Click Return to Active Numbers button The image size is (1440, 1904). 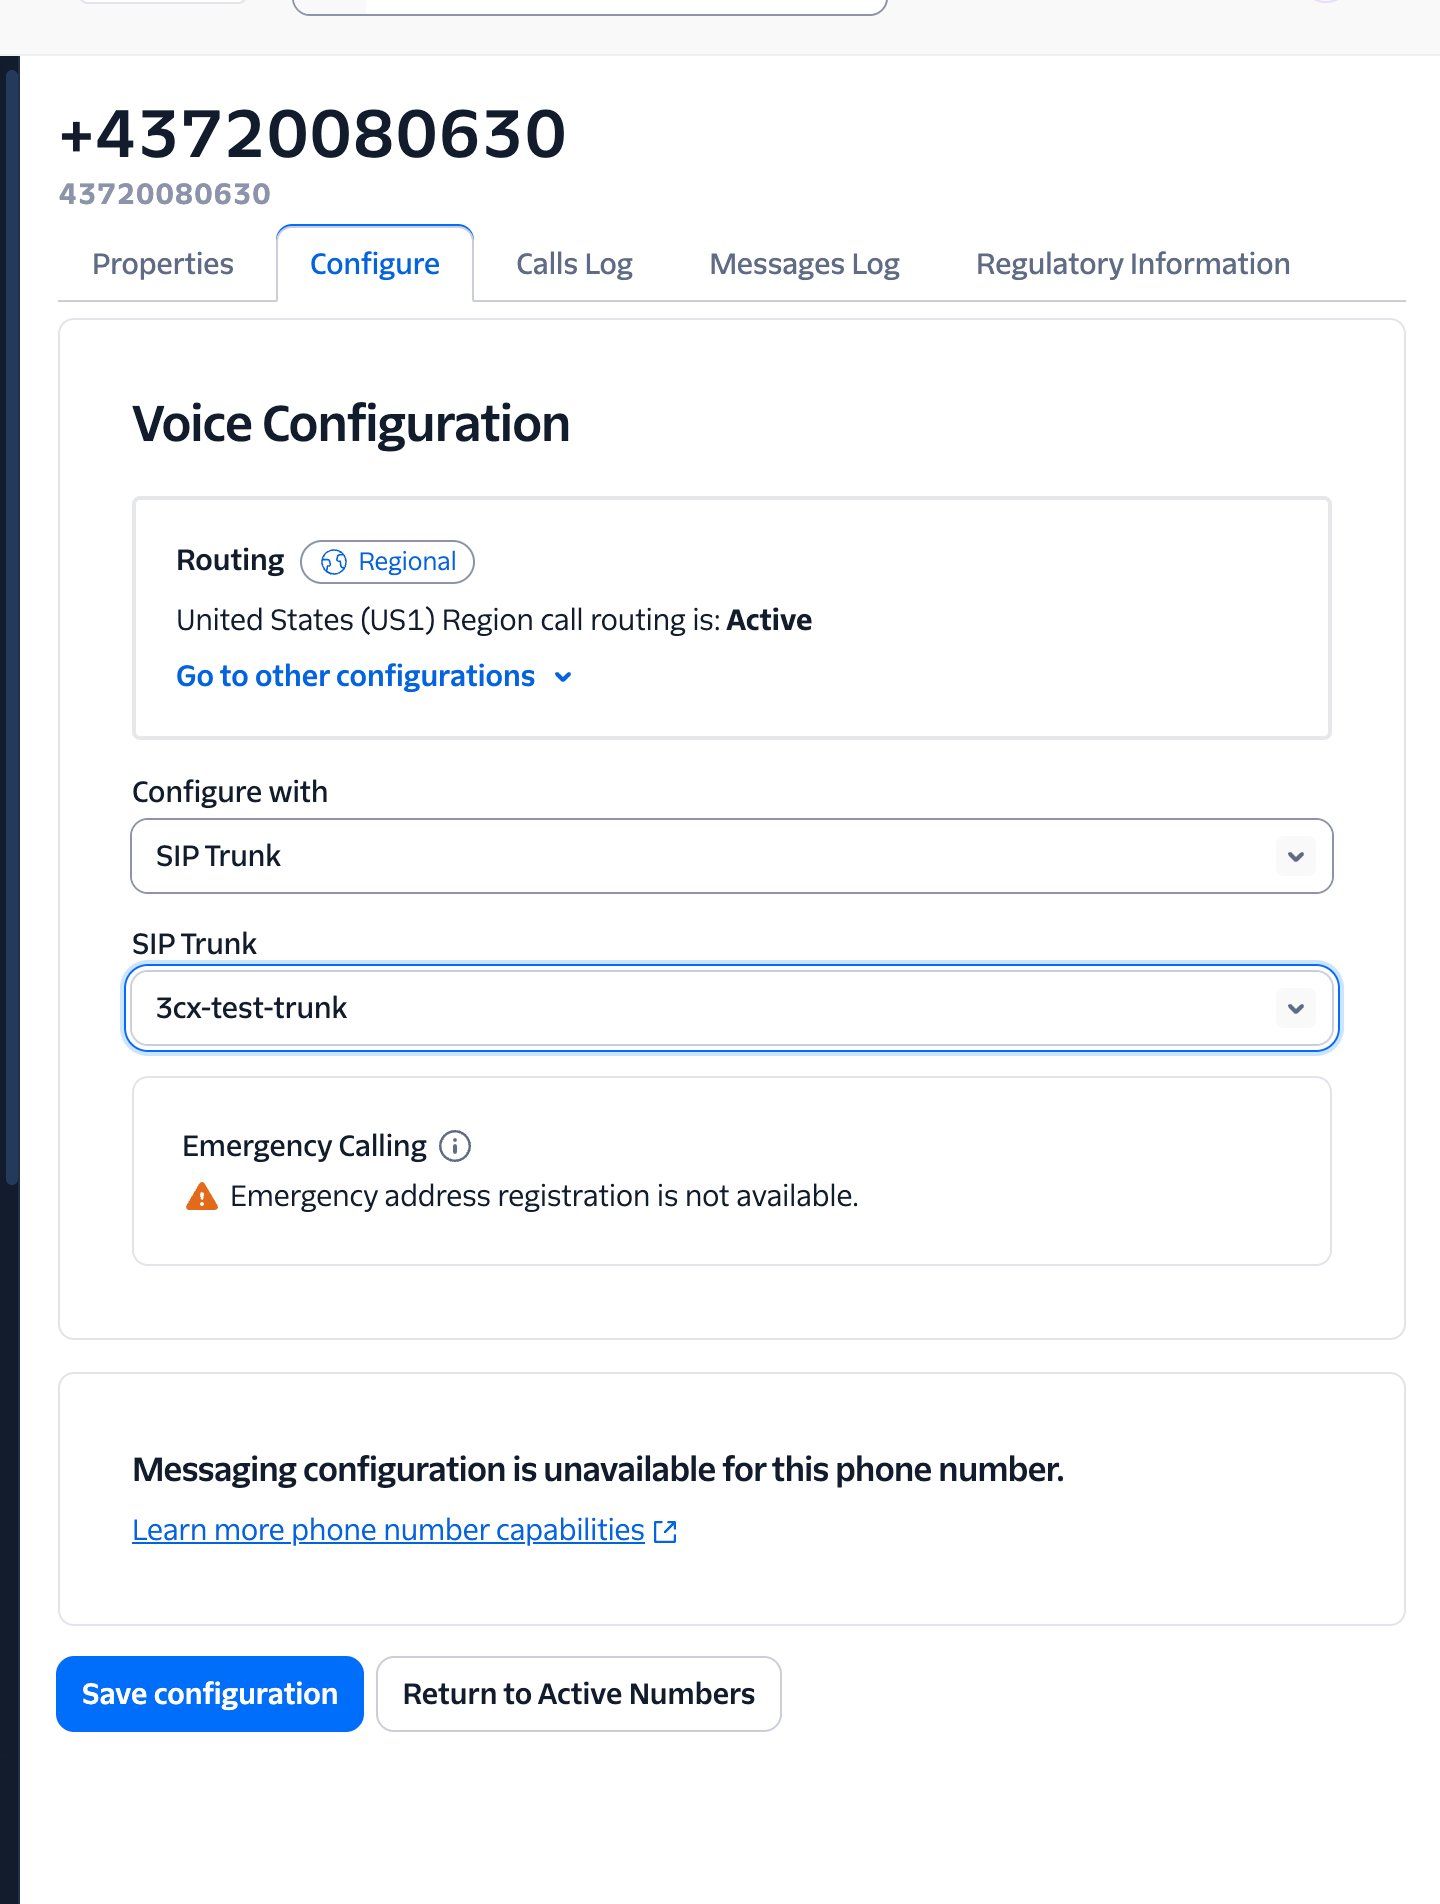coord(578,1694)
